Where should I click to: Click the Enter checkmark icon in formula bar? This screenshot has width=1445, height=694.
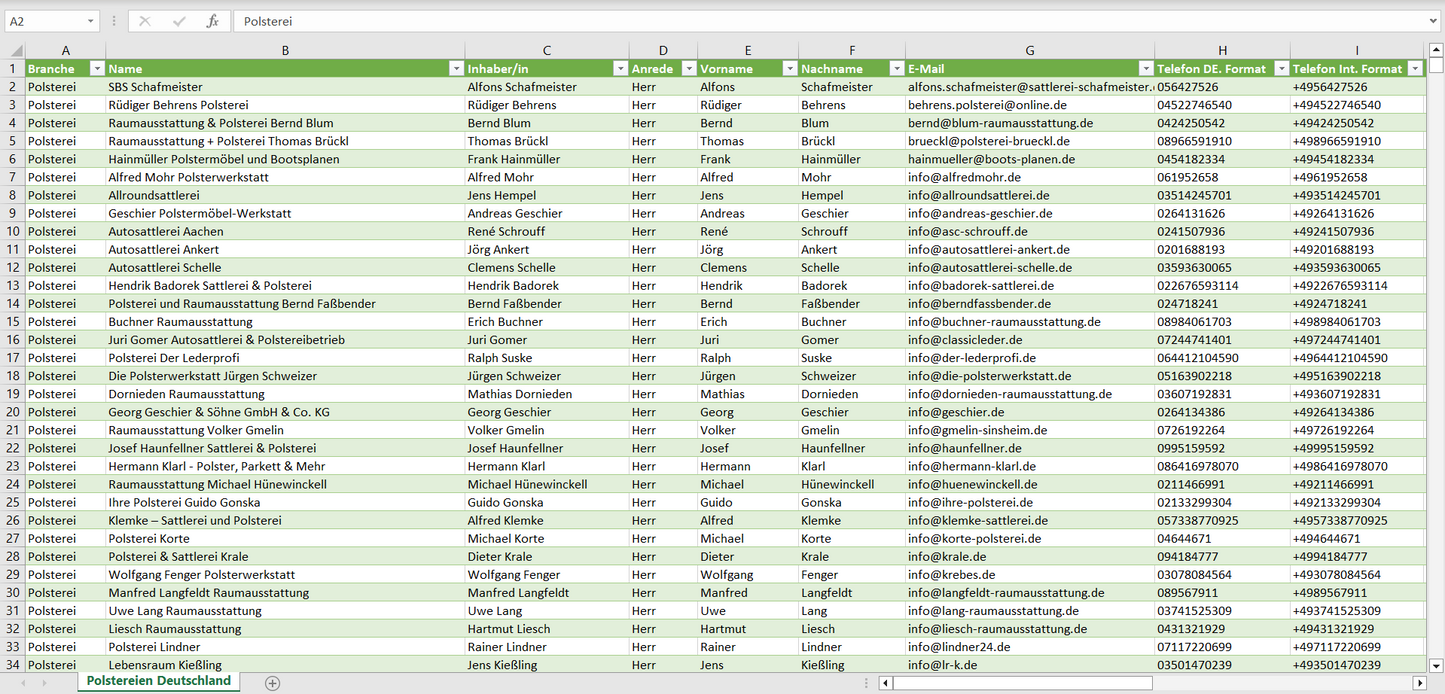pos(179,21)
